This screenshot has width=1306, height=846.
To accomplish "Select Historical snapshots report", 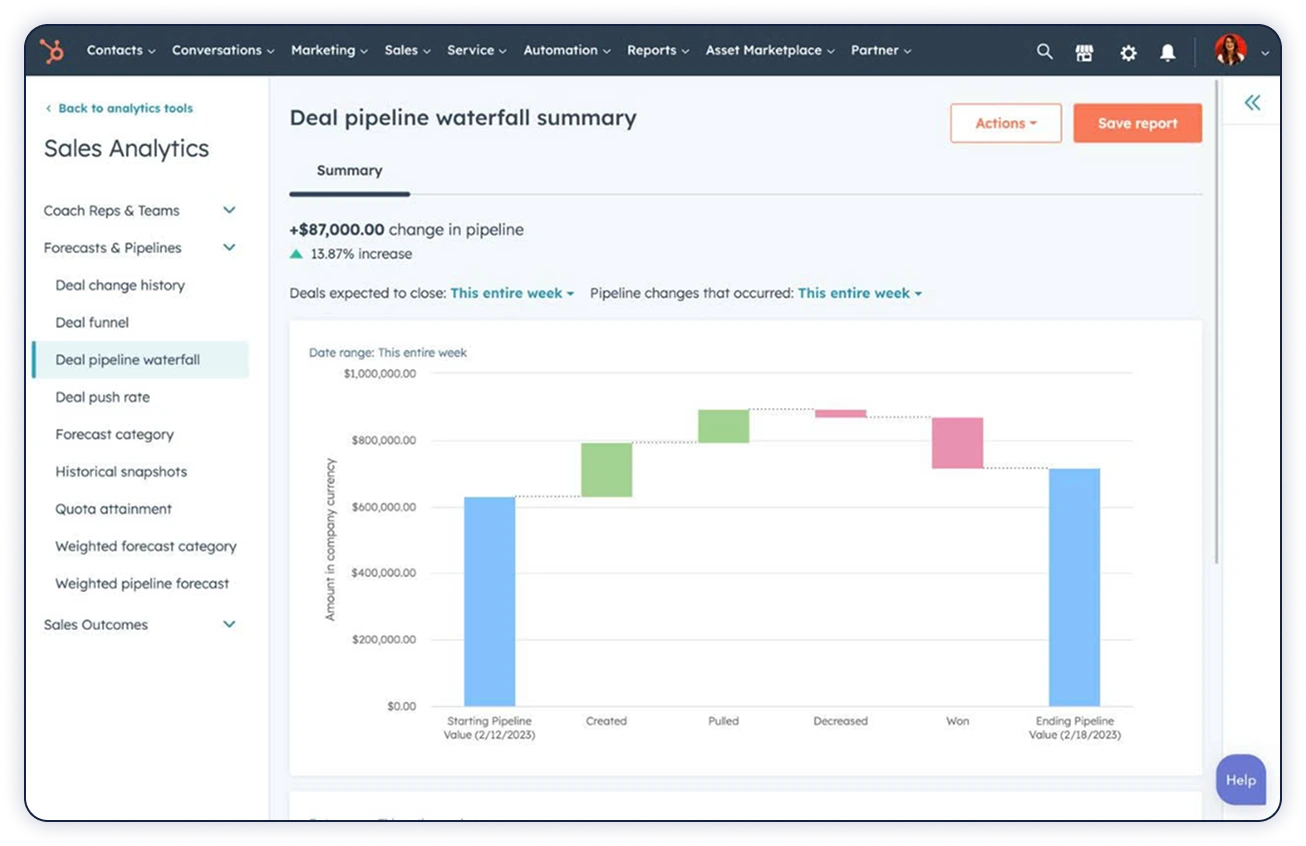I will pyautogui.click(x=121, y=471).
